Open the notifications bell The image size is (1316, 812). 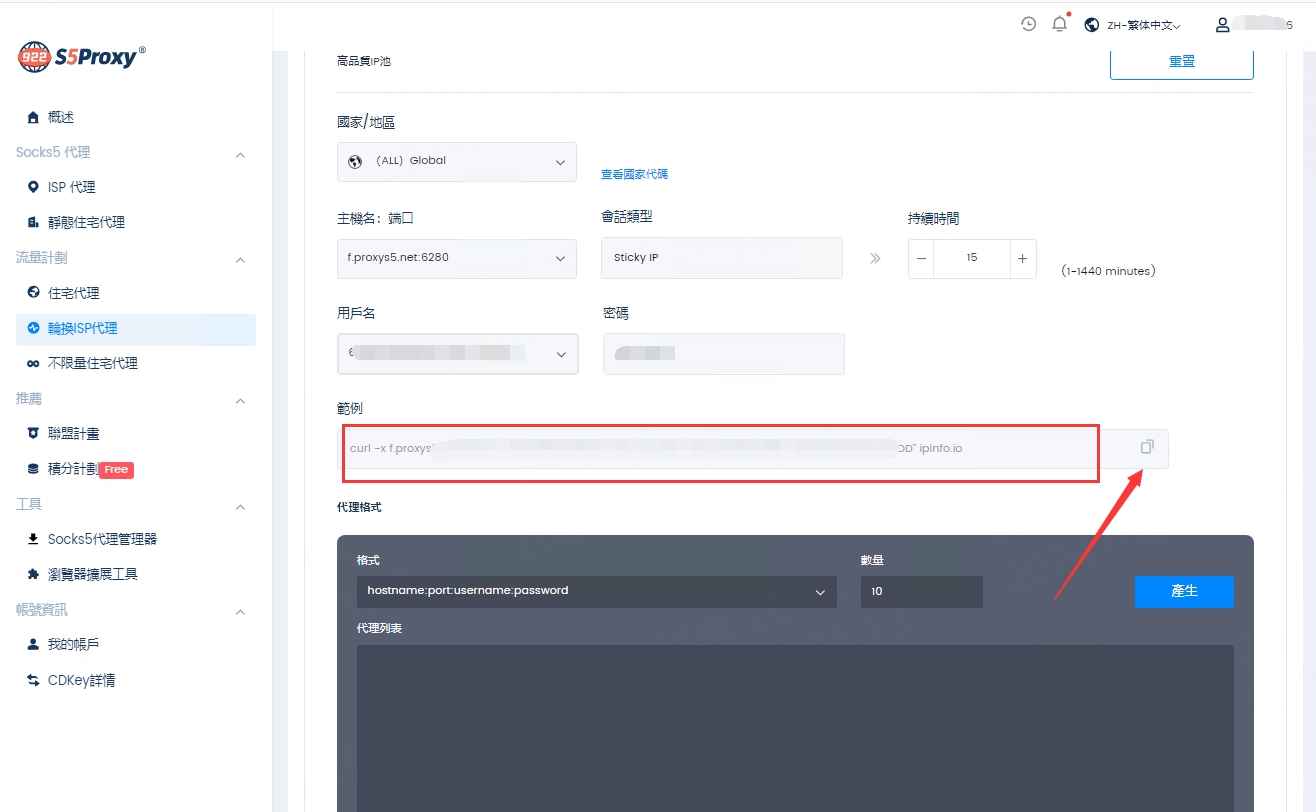1059,24
